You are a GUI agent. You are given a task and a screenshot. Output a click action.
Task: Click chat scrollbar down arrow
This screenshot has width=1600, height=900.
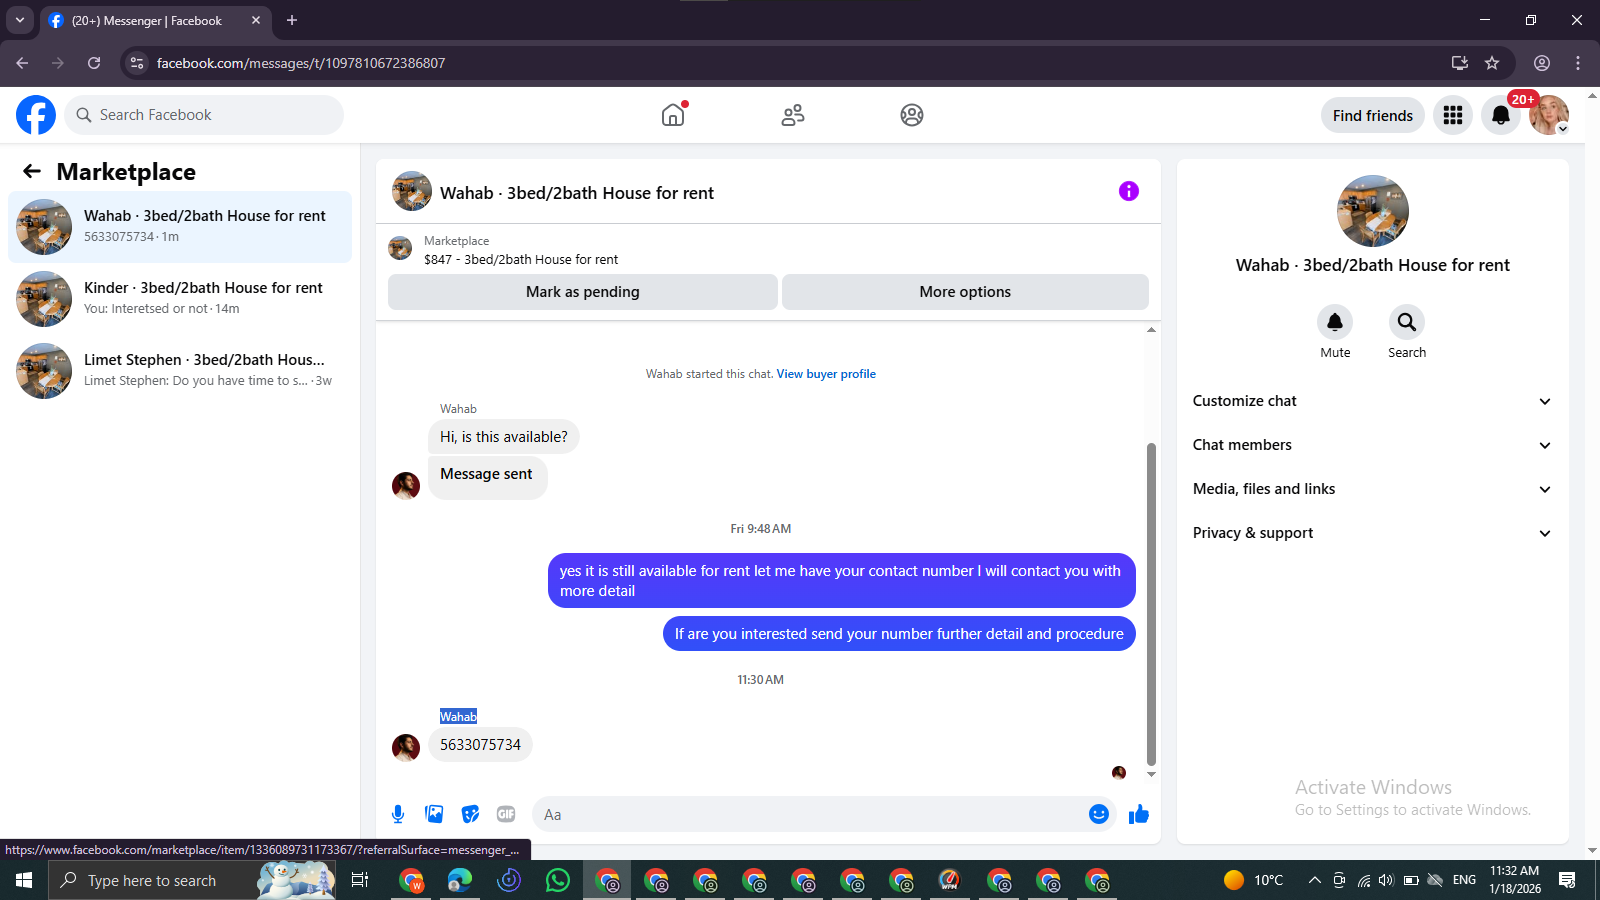click(x=1151, y=774)
